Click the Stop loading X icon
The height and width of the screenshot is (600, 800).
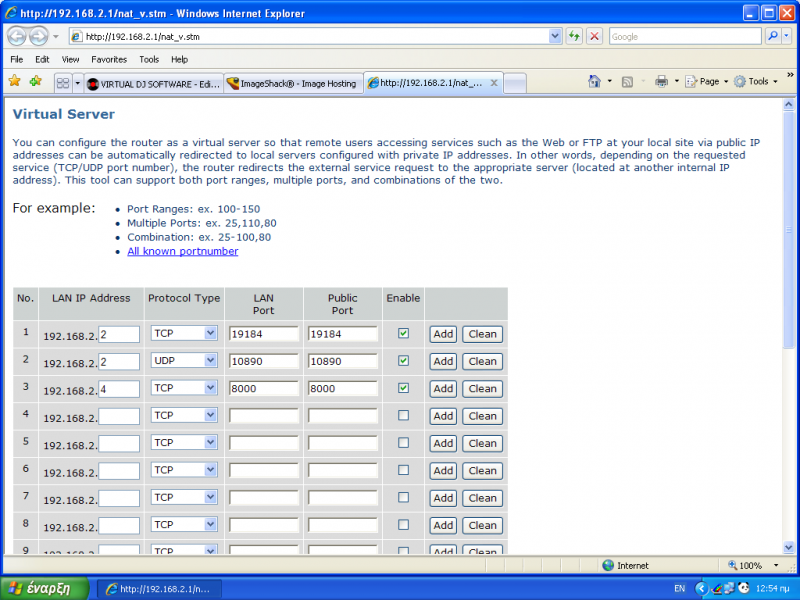tap(594, 36)
